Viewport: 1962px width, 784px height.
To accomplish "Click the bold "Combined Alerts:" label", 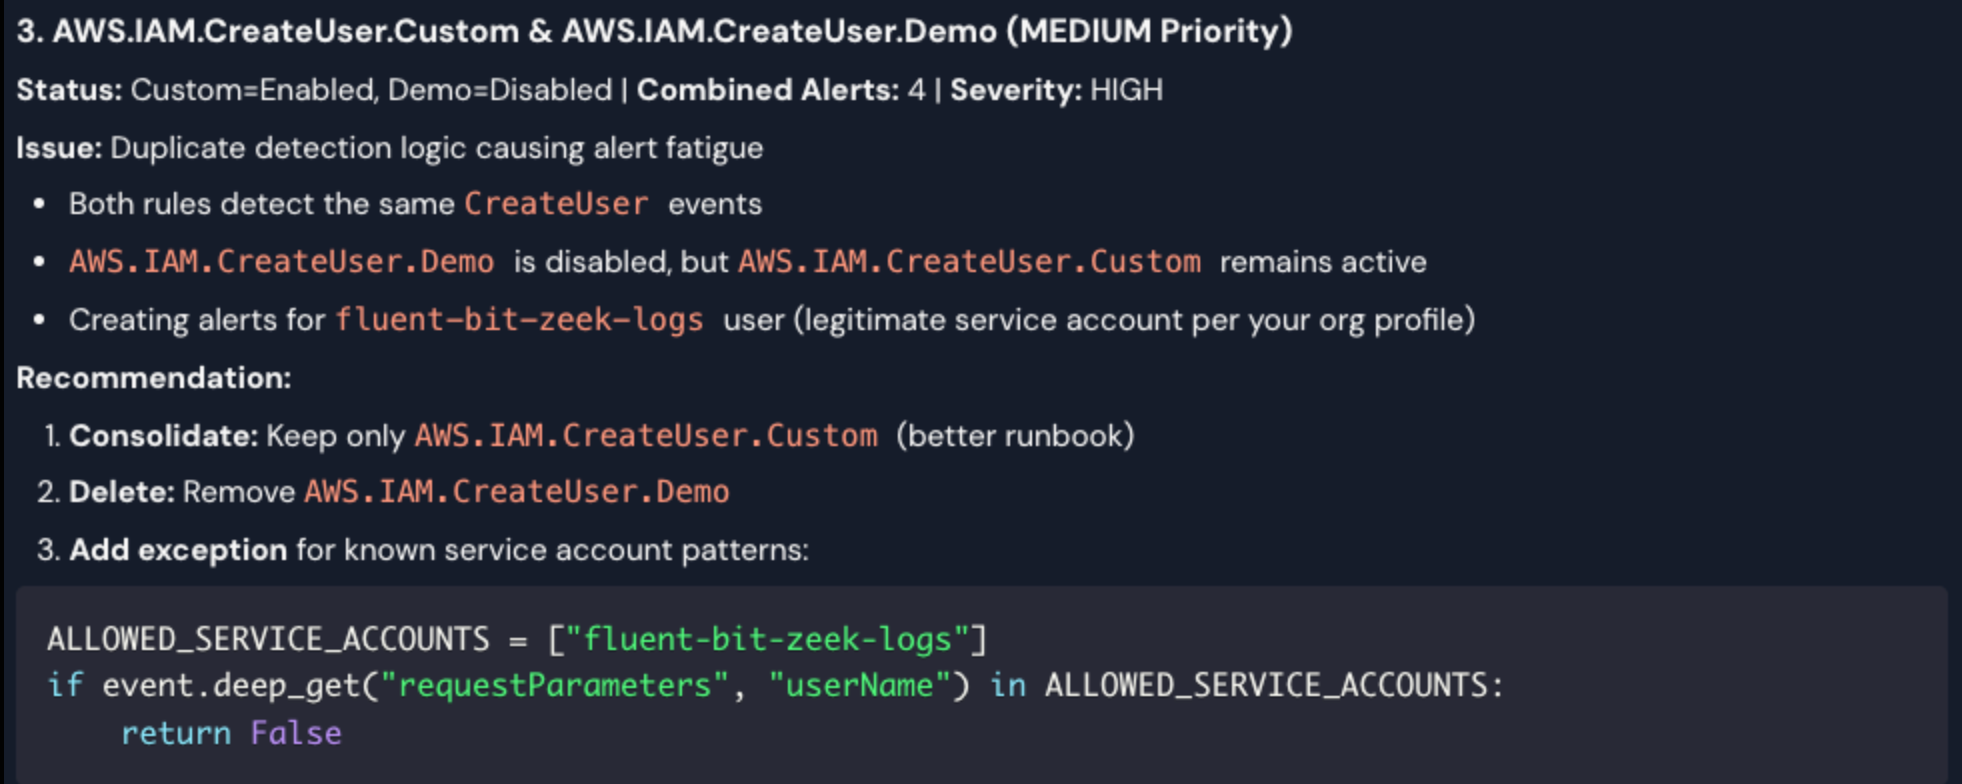I will coord(767,90).
